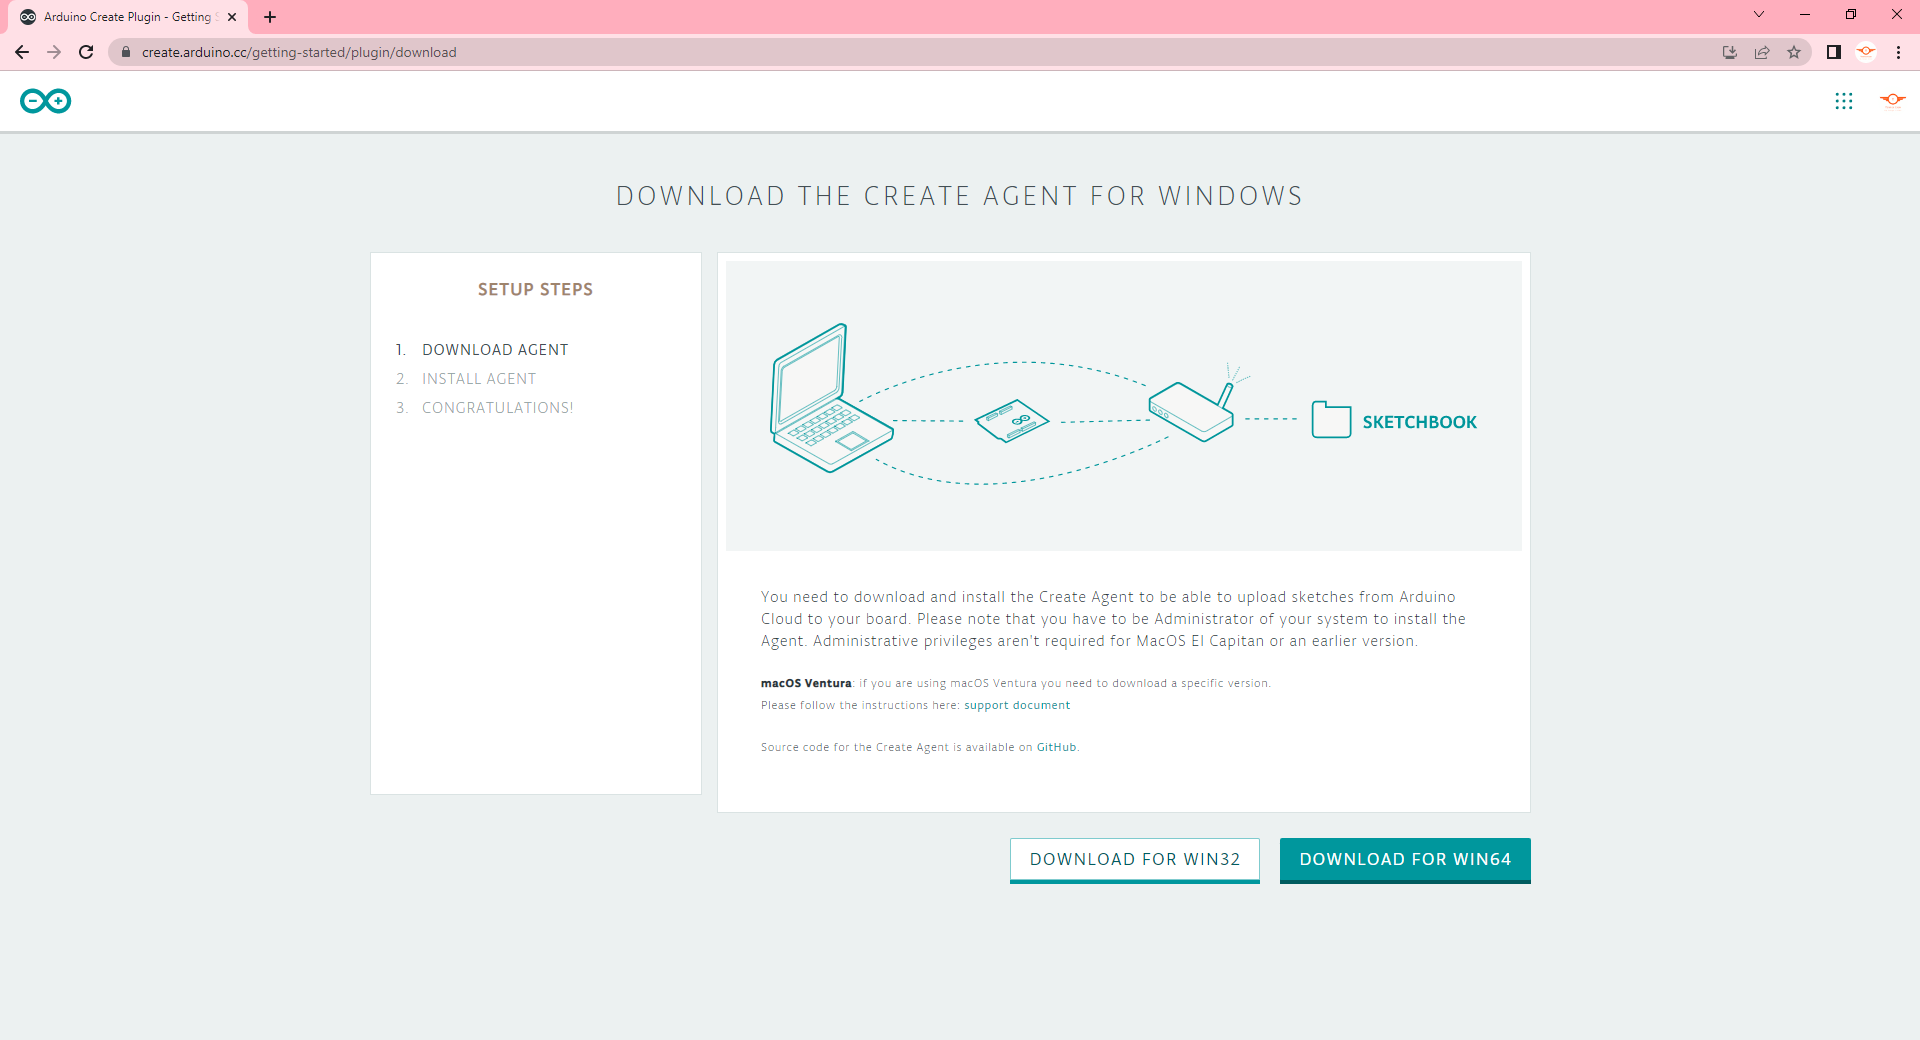Open the Chrome three-dot menu
The image size is (1920, 1040).
point(1898,52)
